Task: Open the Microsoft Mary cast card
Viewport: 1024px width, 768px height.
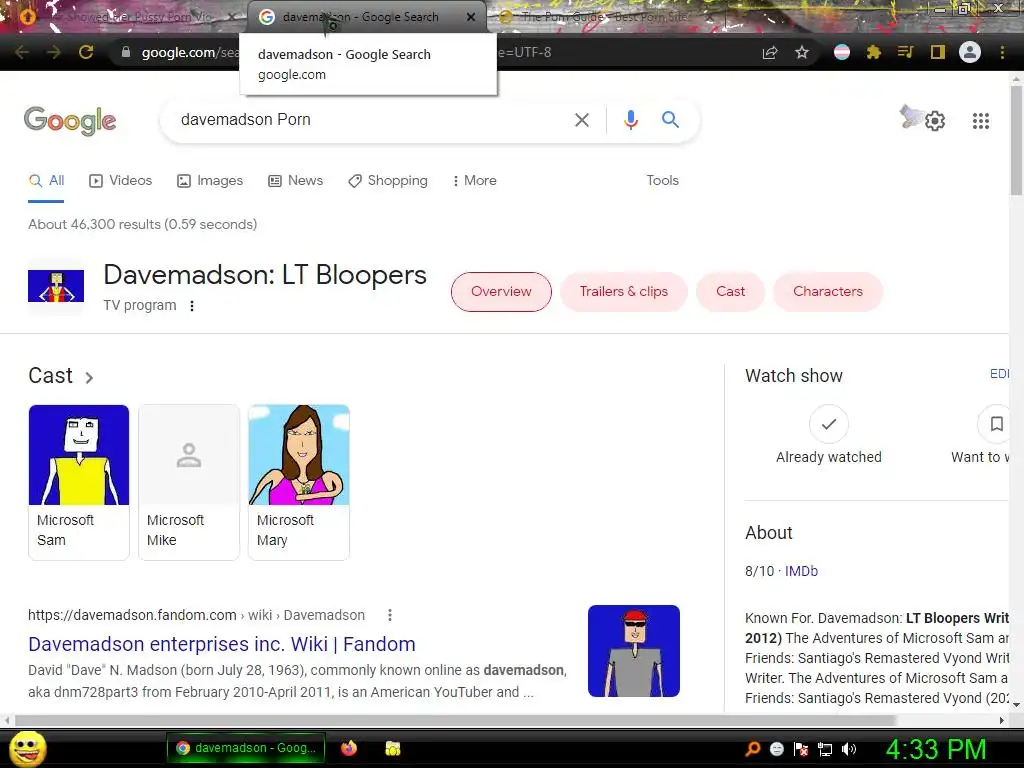Action: pyautogui.click(x=298, y=482)
